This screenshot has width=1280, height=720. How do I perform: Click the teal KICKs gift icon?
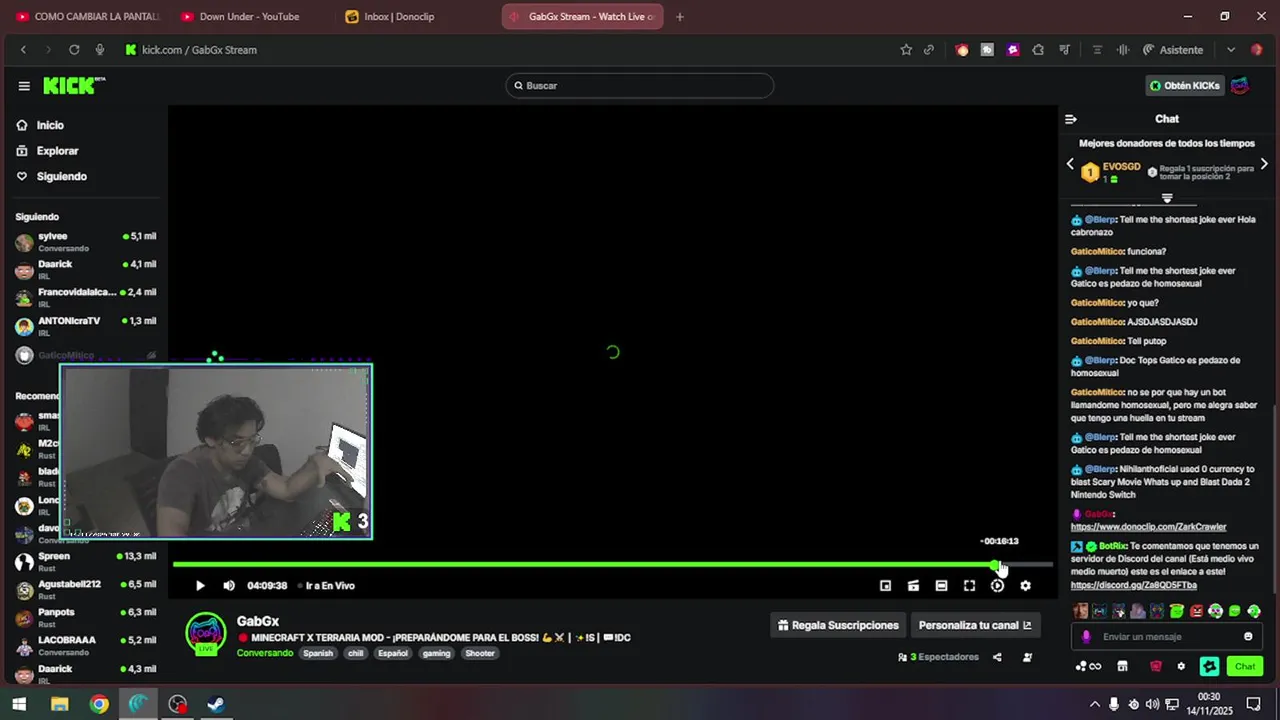(x=1209, y=667)
